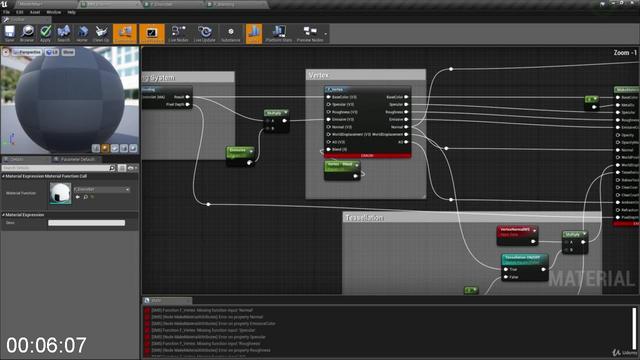Open the viewport Show dropdown

coord(68,52)
